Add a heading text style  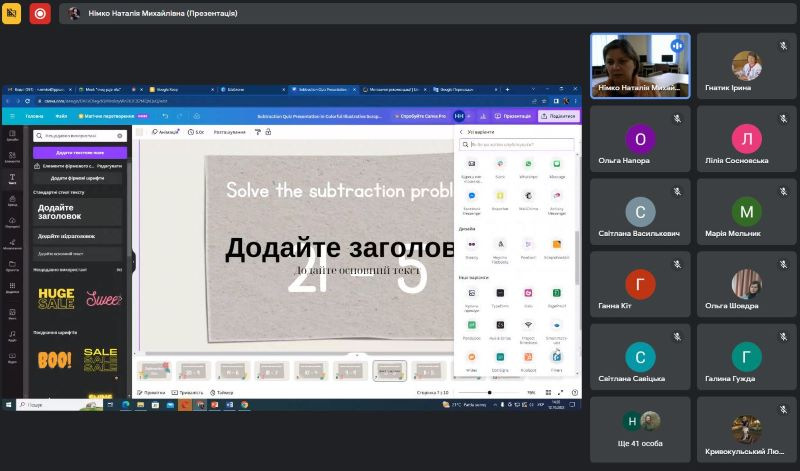point(78,212)
